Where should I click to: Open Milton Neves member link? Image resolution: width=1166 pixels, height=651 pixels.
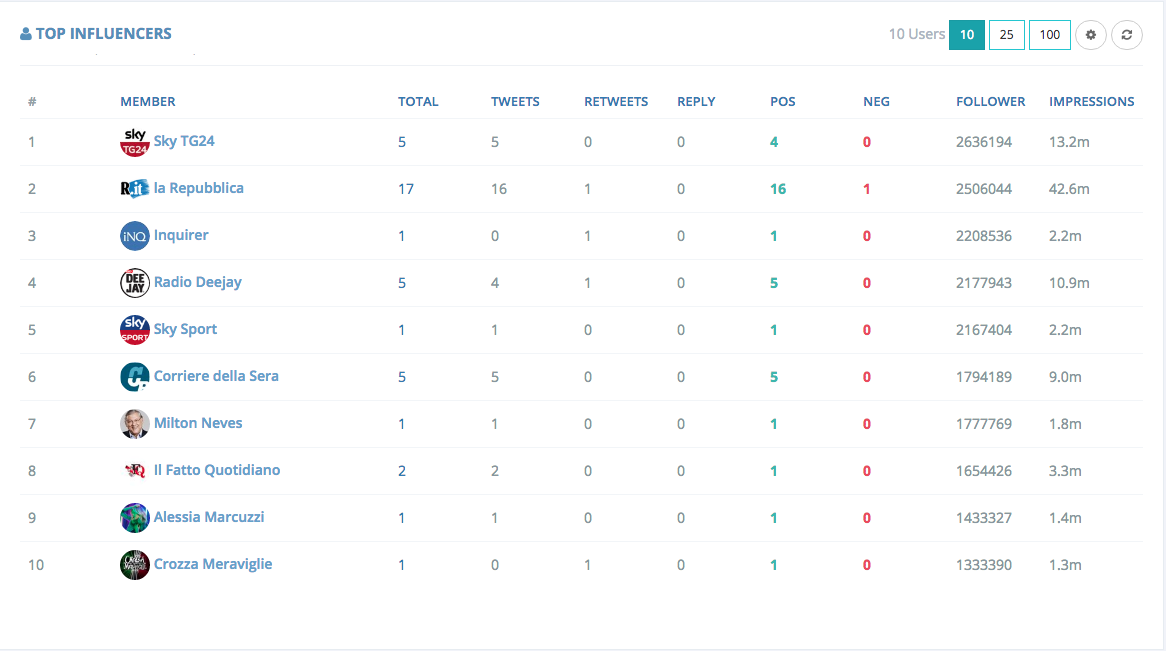198,423
